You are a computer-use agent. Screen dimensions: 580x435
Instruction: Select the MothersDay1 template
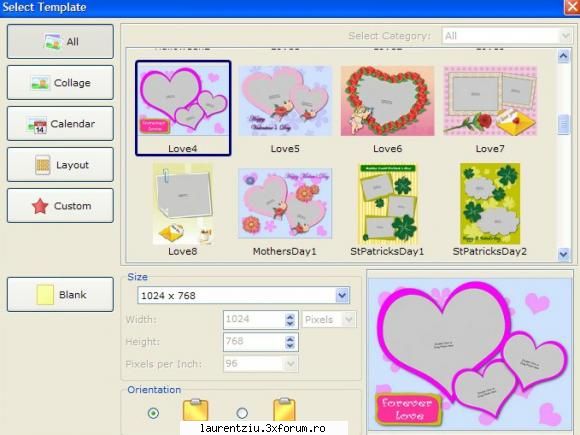285,203
